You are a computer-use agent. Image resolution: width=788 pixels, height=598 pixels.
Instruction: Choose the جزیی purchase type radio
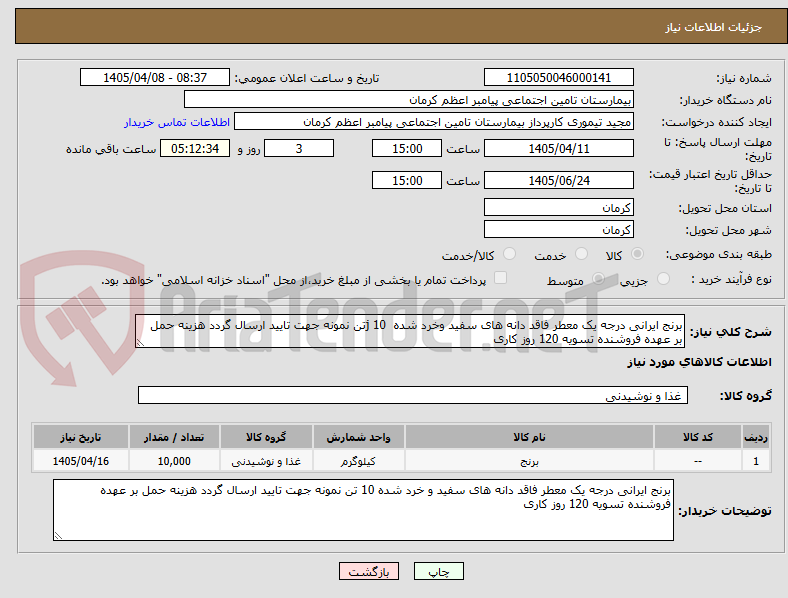[663, 279]
